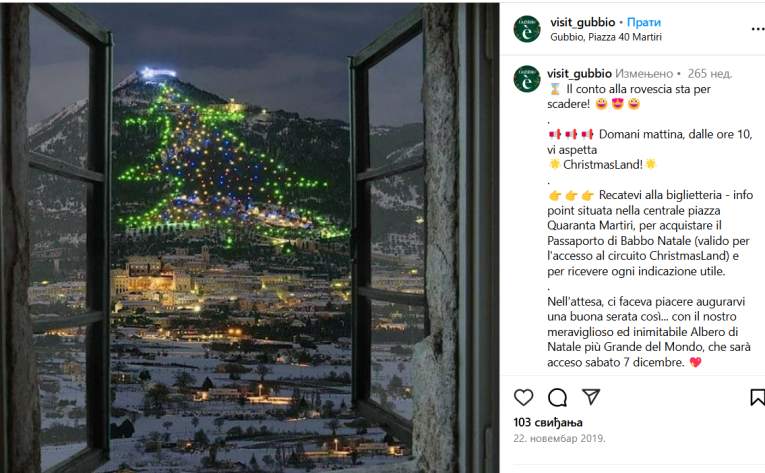The image size is (765, 473).
Task: Open comments with the speech bubble icon
Action: [x=557, y=397]
